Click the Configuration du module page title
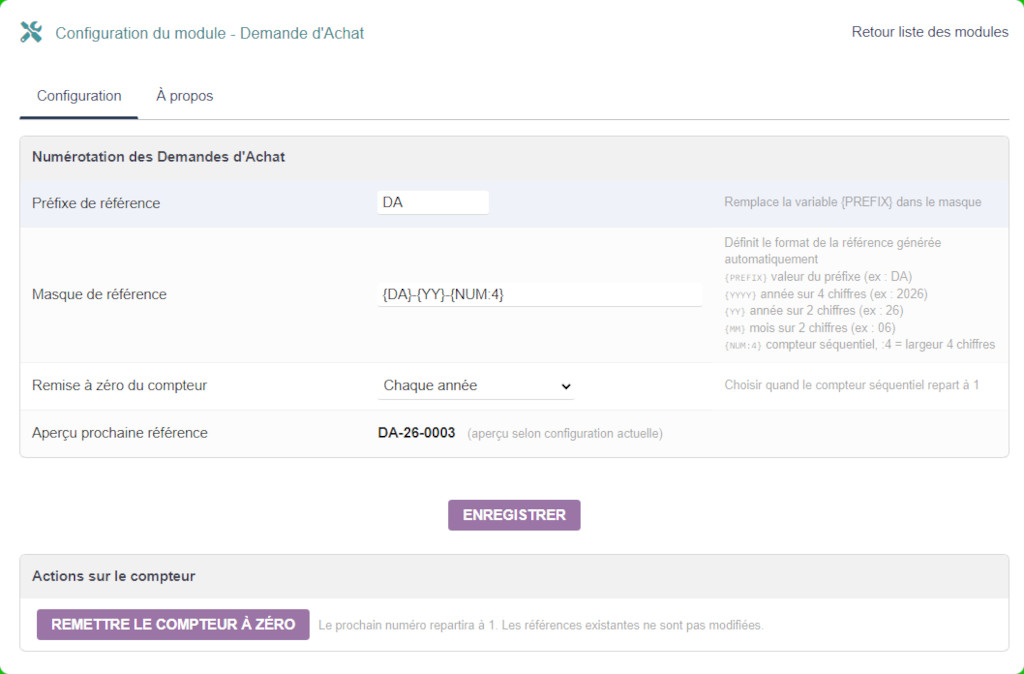This screenshot has height=674, width=1024. pyautogui.click(x=210, y=33)
